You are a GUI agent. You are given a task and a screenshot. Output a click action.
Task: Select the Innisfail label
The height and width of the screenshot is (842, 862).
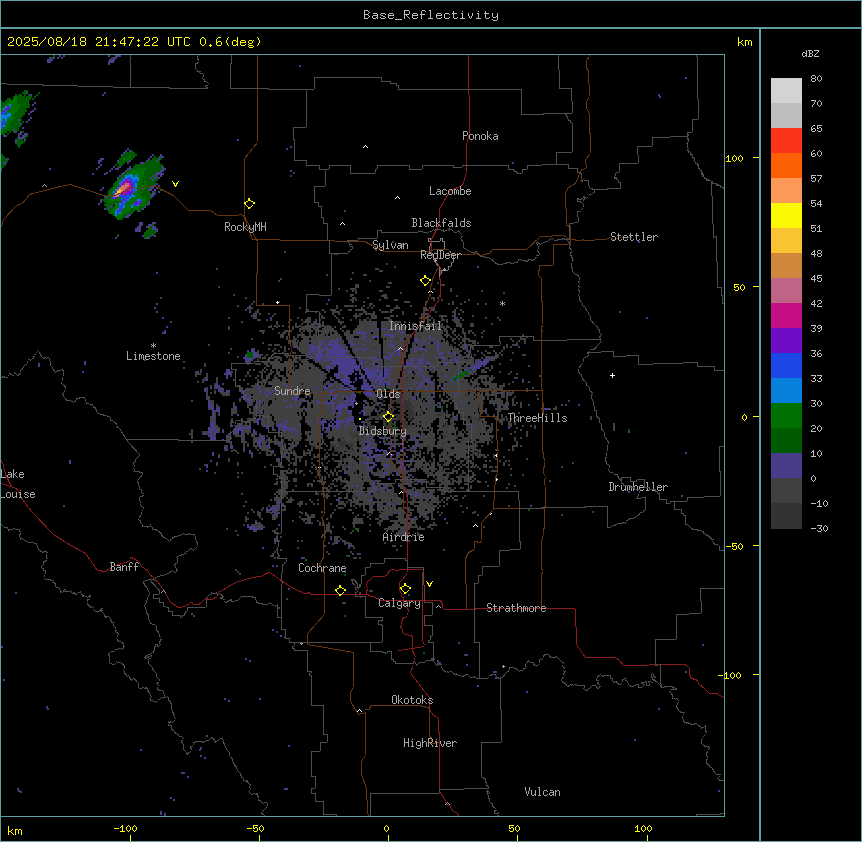tap(415, 326)
